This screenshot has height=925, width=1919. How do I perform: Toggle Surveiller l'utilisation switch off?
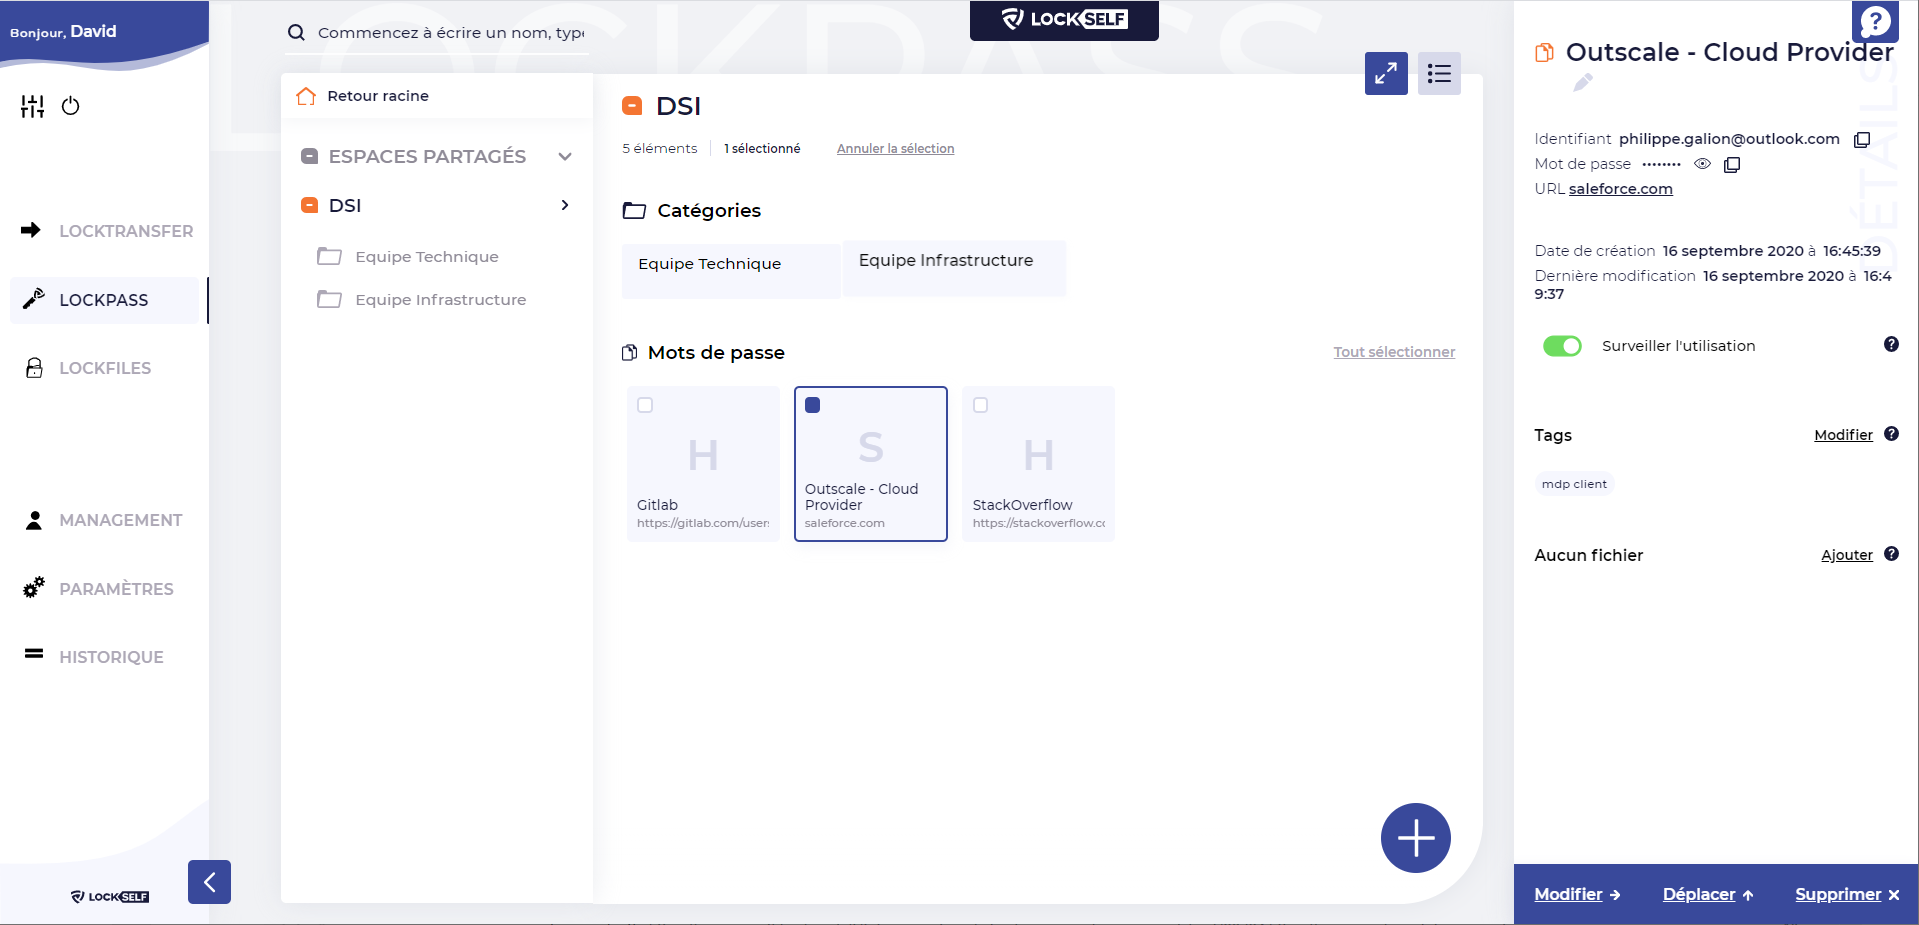(1562, 346)
